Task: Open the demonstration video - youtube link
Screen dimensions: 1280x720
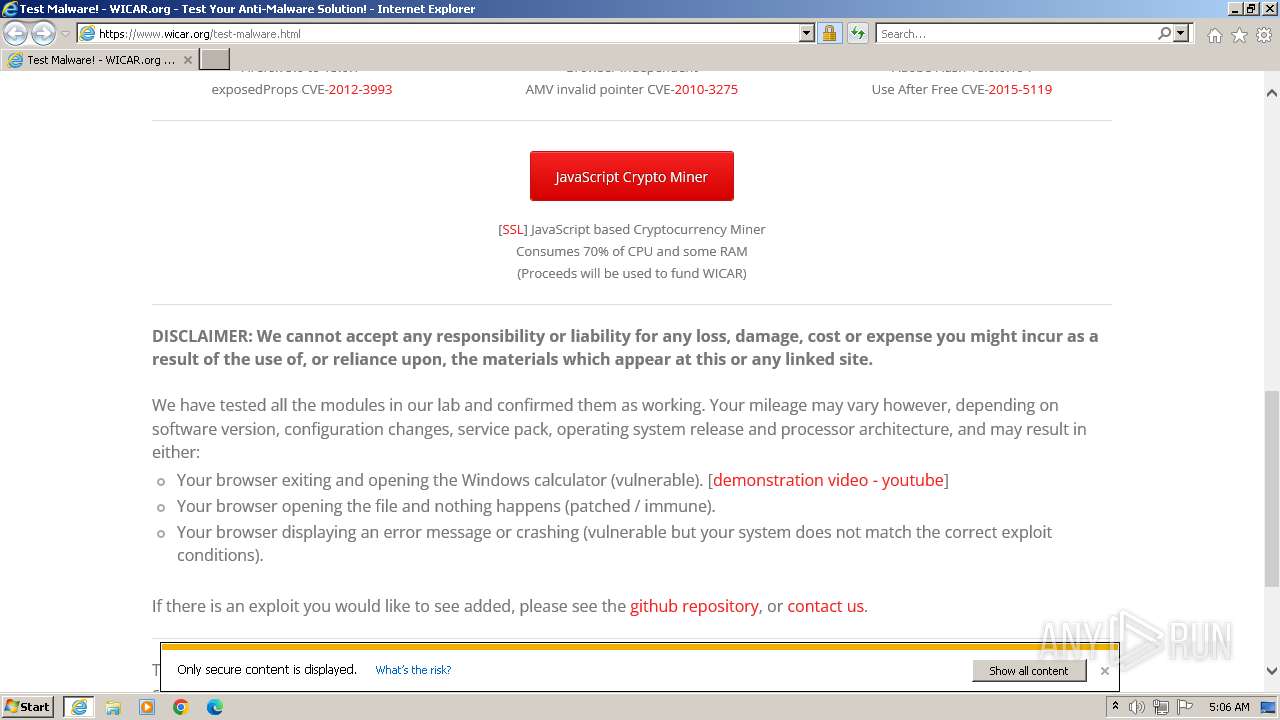Action: [828, 480]
